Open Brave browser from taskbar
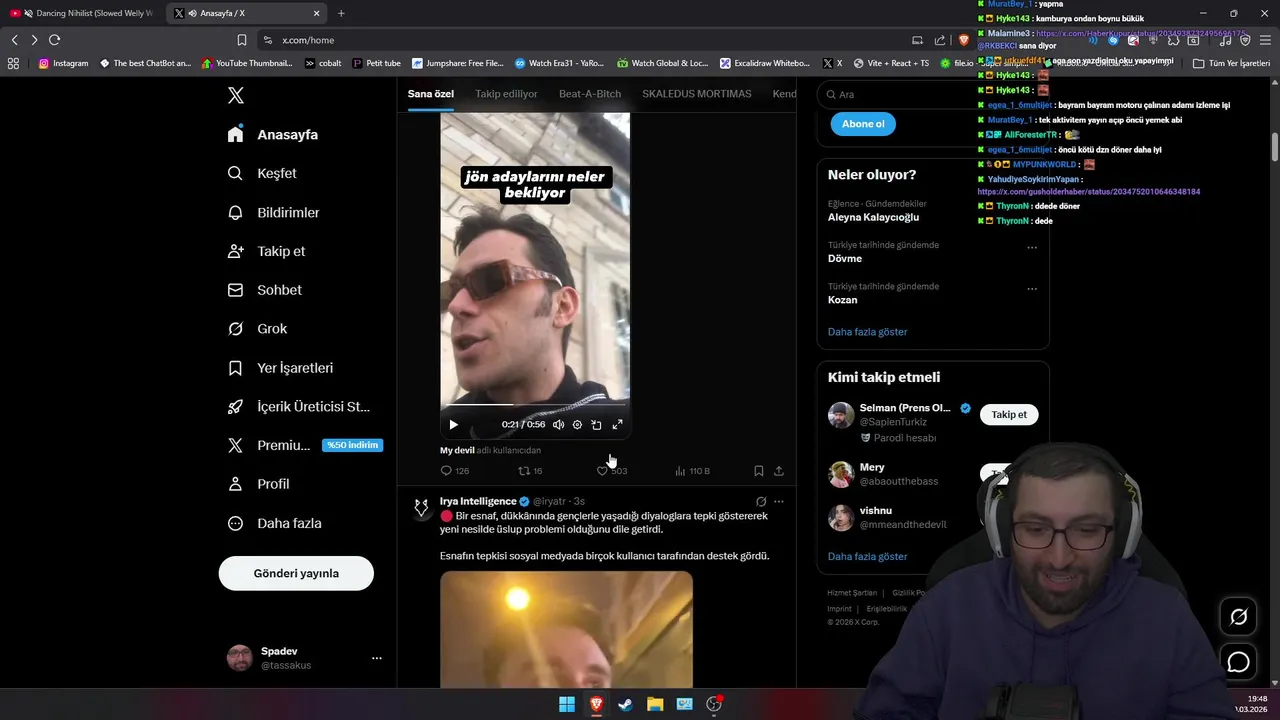The height and width of the screenshot is (720, 1280). point(596,704)
